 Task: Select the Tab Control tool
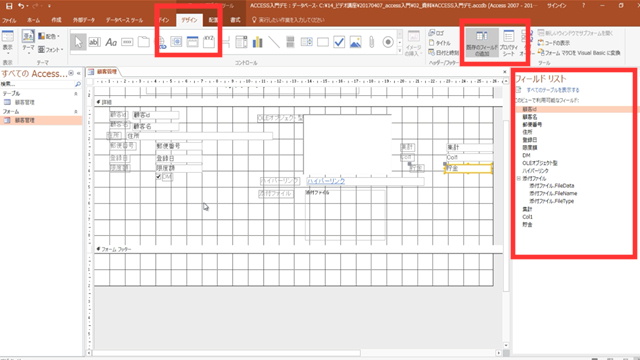pos(144,42)
